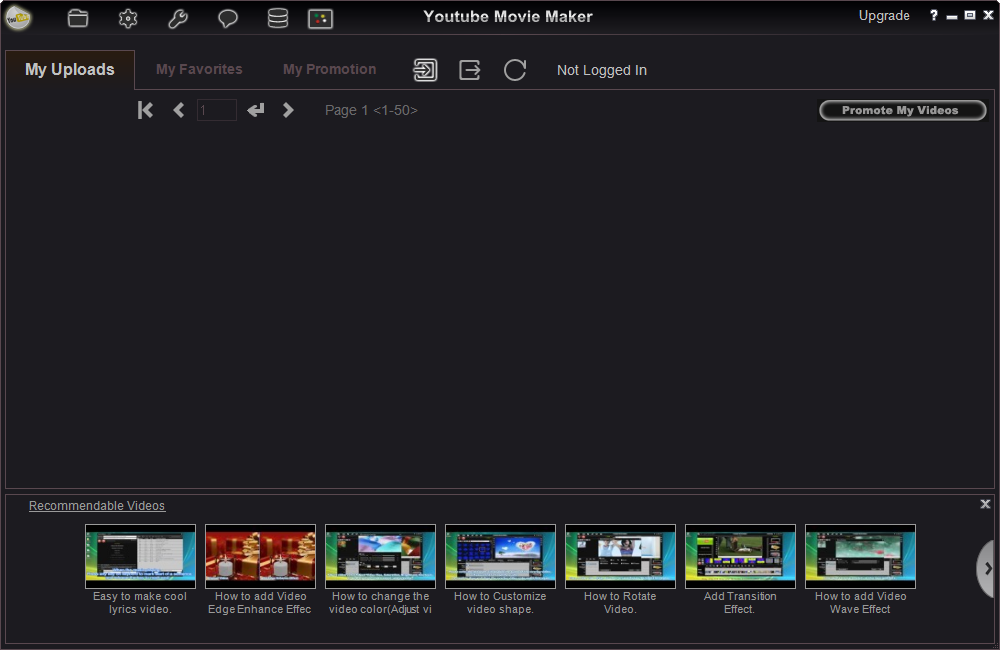Click the YouTube Movie Maker logo icon
The image size is (1000, 650).
coord(18,17)
